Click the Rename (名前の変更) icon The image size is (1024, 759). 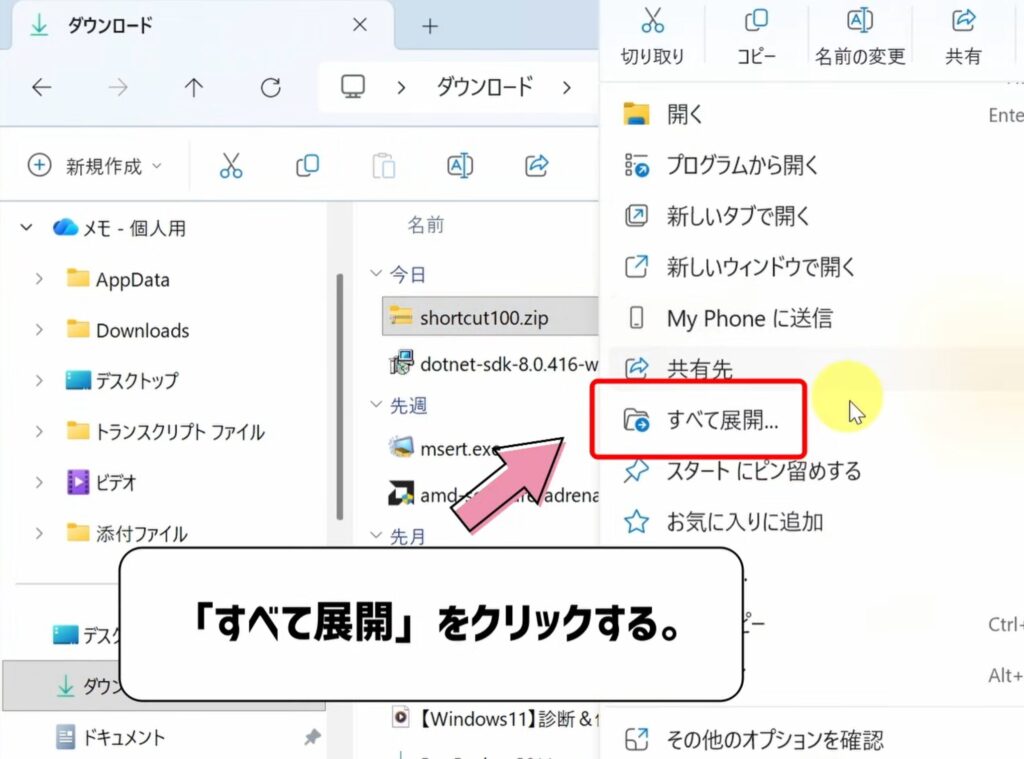860,30
